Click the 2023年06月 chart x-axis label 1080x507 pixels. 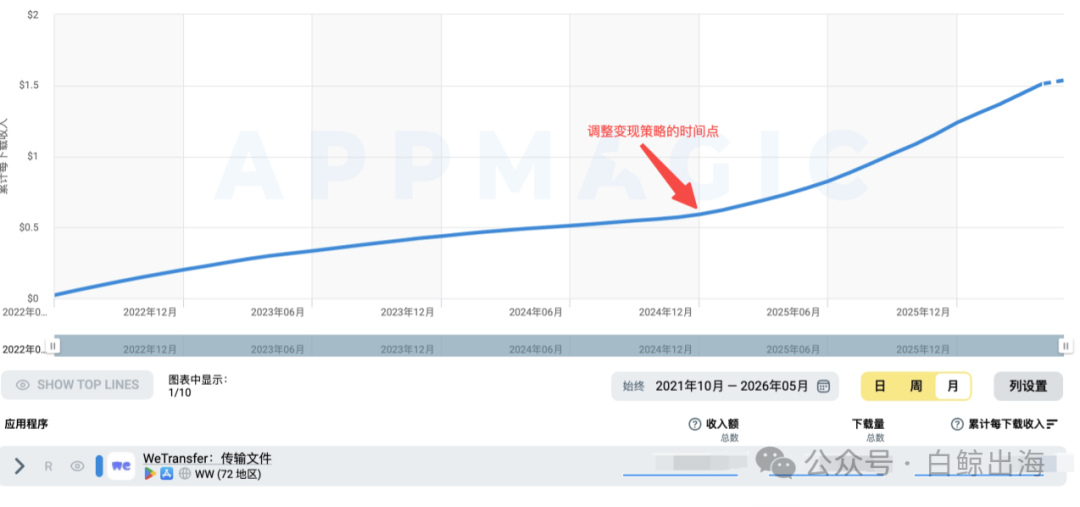click(x=278, y=312)
